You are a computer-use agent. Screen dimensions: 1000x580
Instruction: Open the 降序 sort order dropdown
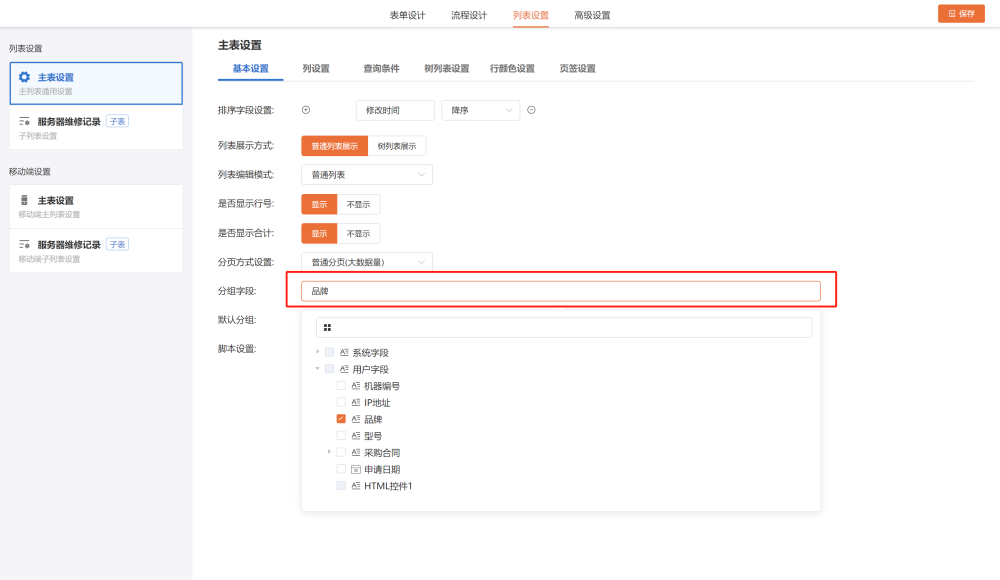[x=480, y=110]
